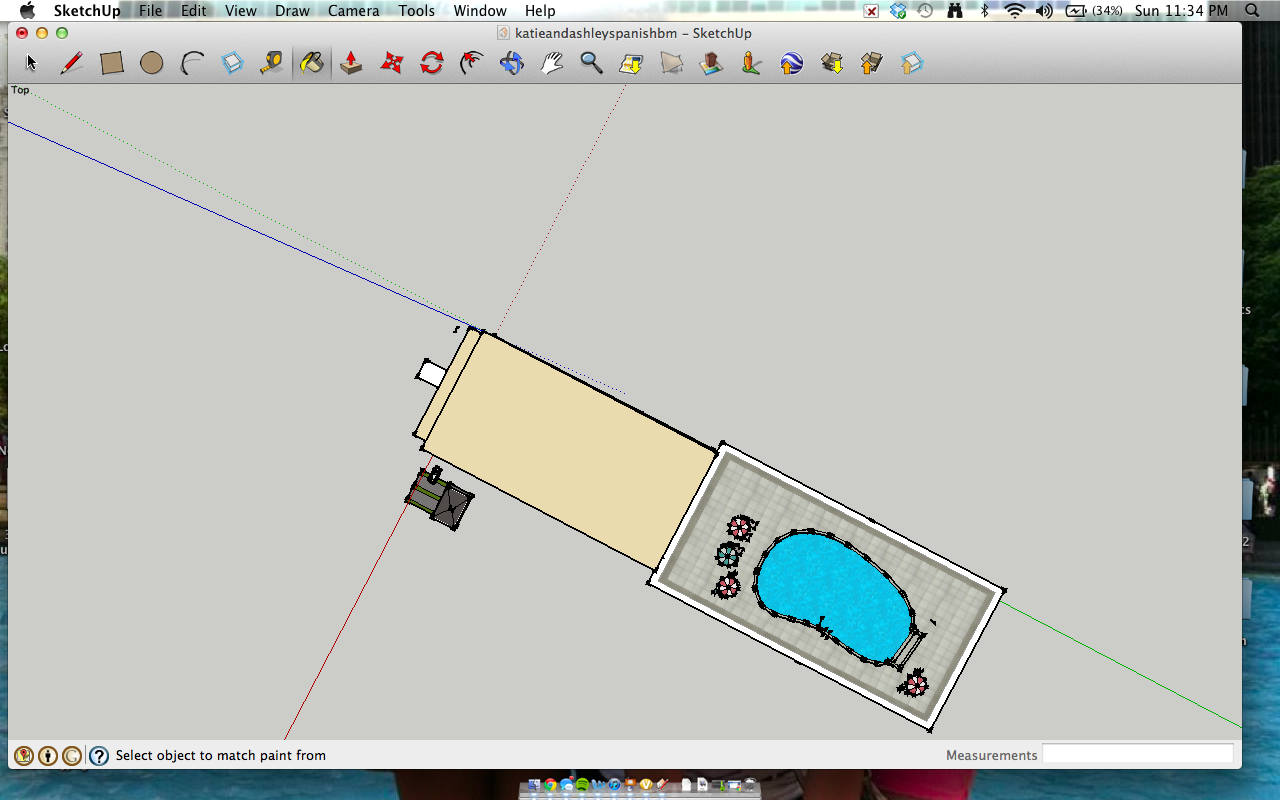Open the Tools menu

(x=416, y=11)
